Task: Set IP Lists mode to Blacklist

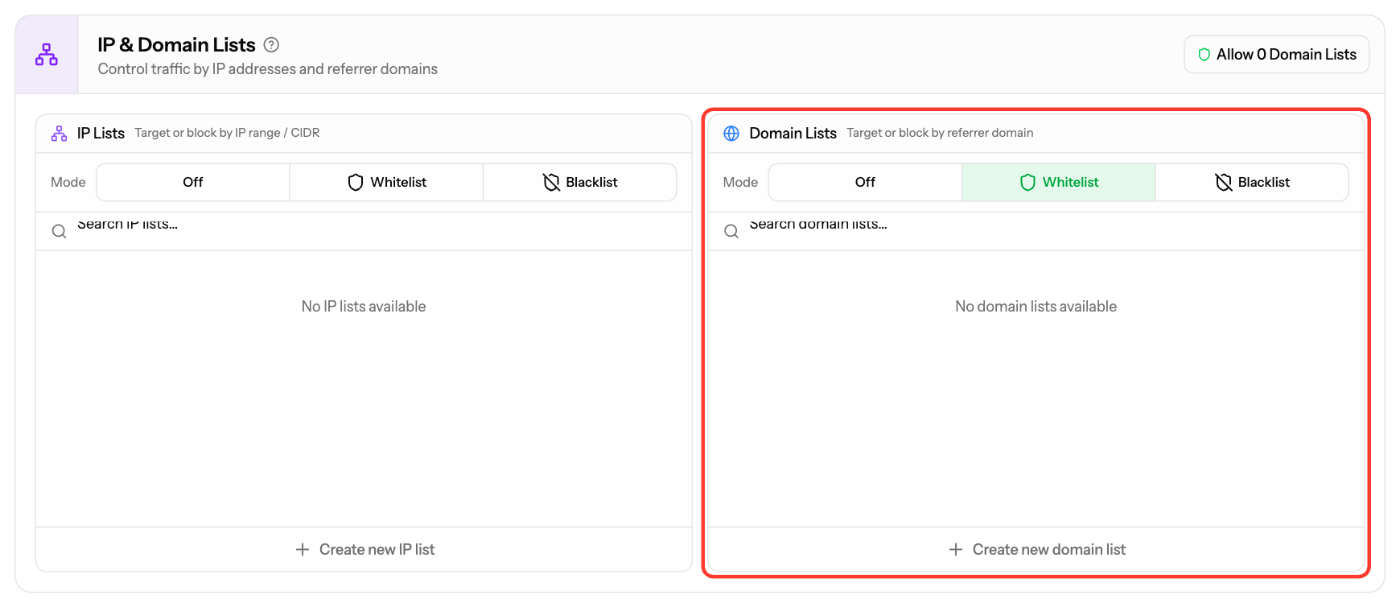Action: [580, 182]
